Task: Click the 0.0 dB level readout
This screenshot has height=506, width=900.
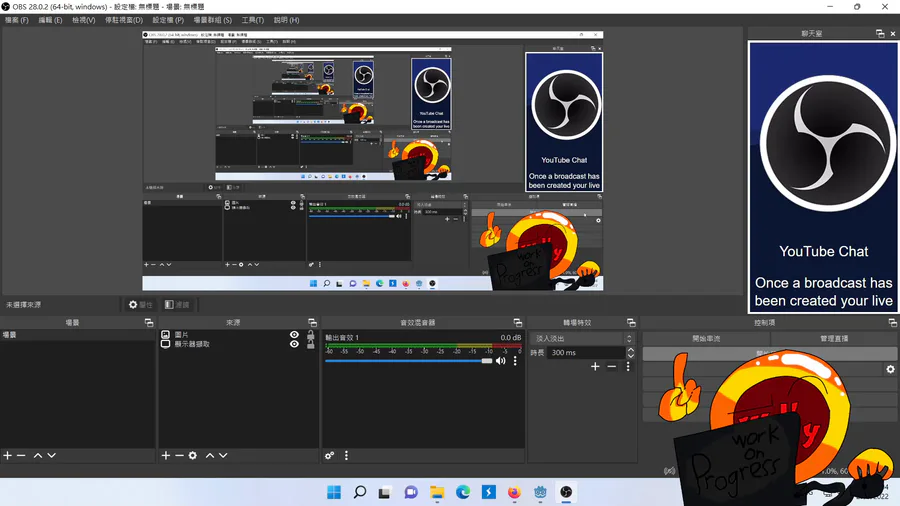Action: click(x=510, y=338)
